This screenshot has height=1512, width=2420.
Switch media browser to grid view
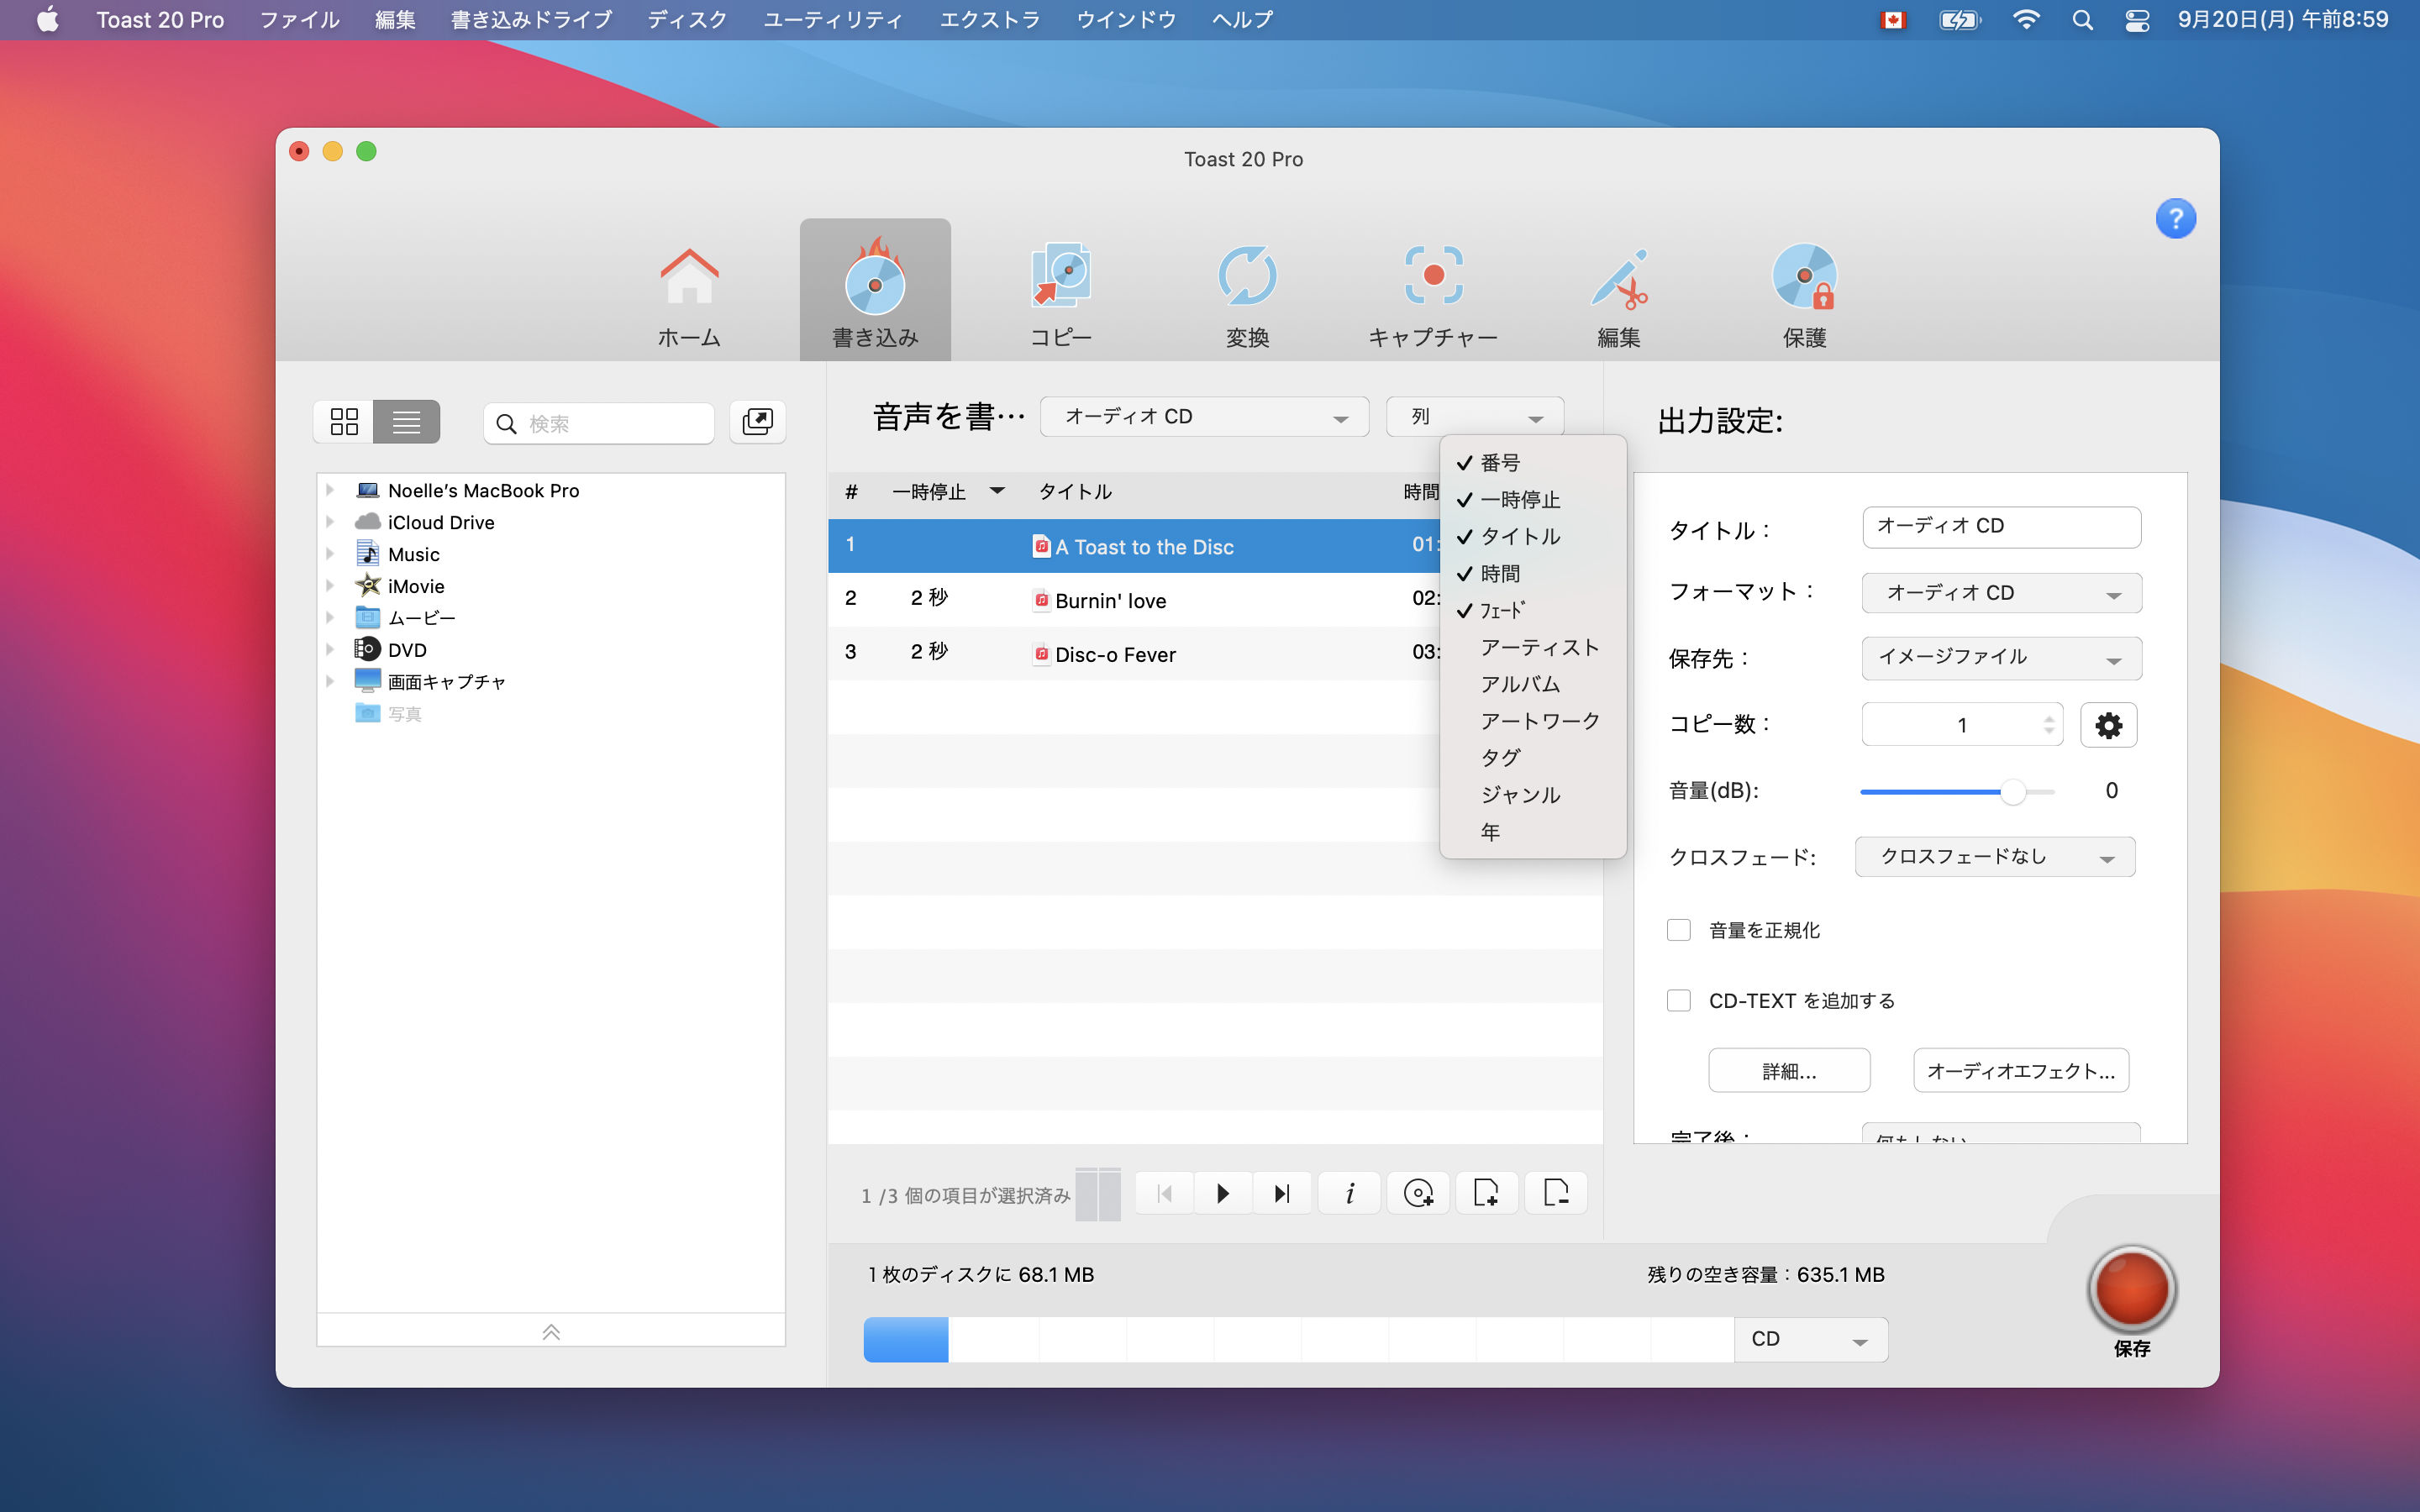pos(344,422)
